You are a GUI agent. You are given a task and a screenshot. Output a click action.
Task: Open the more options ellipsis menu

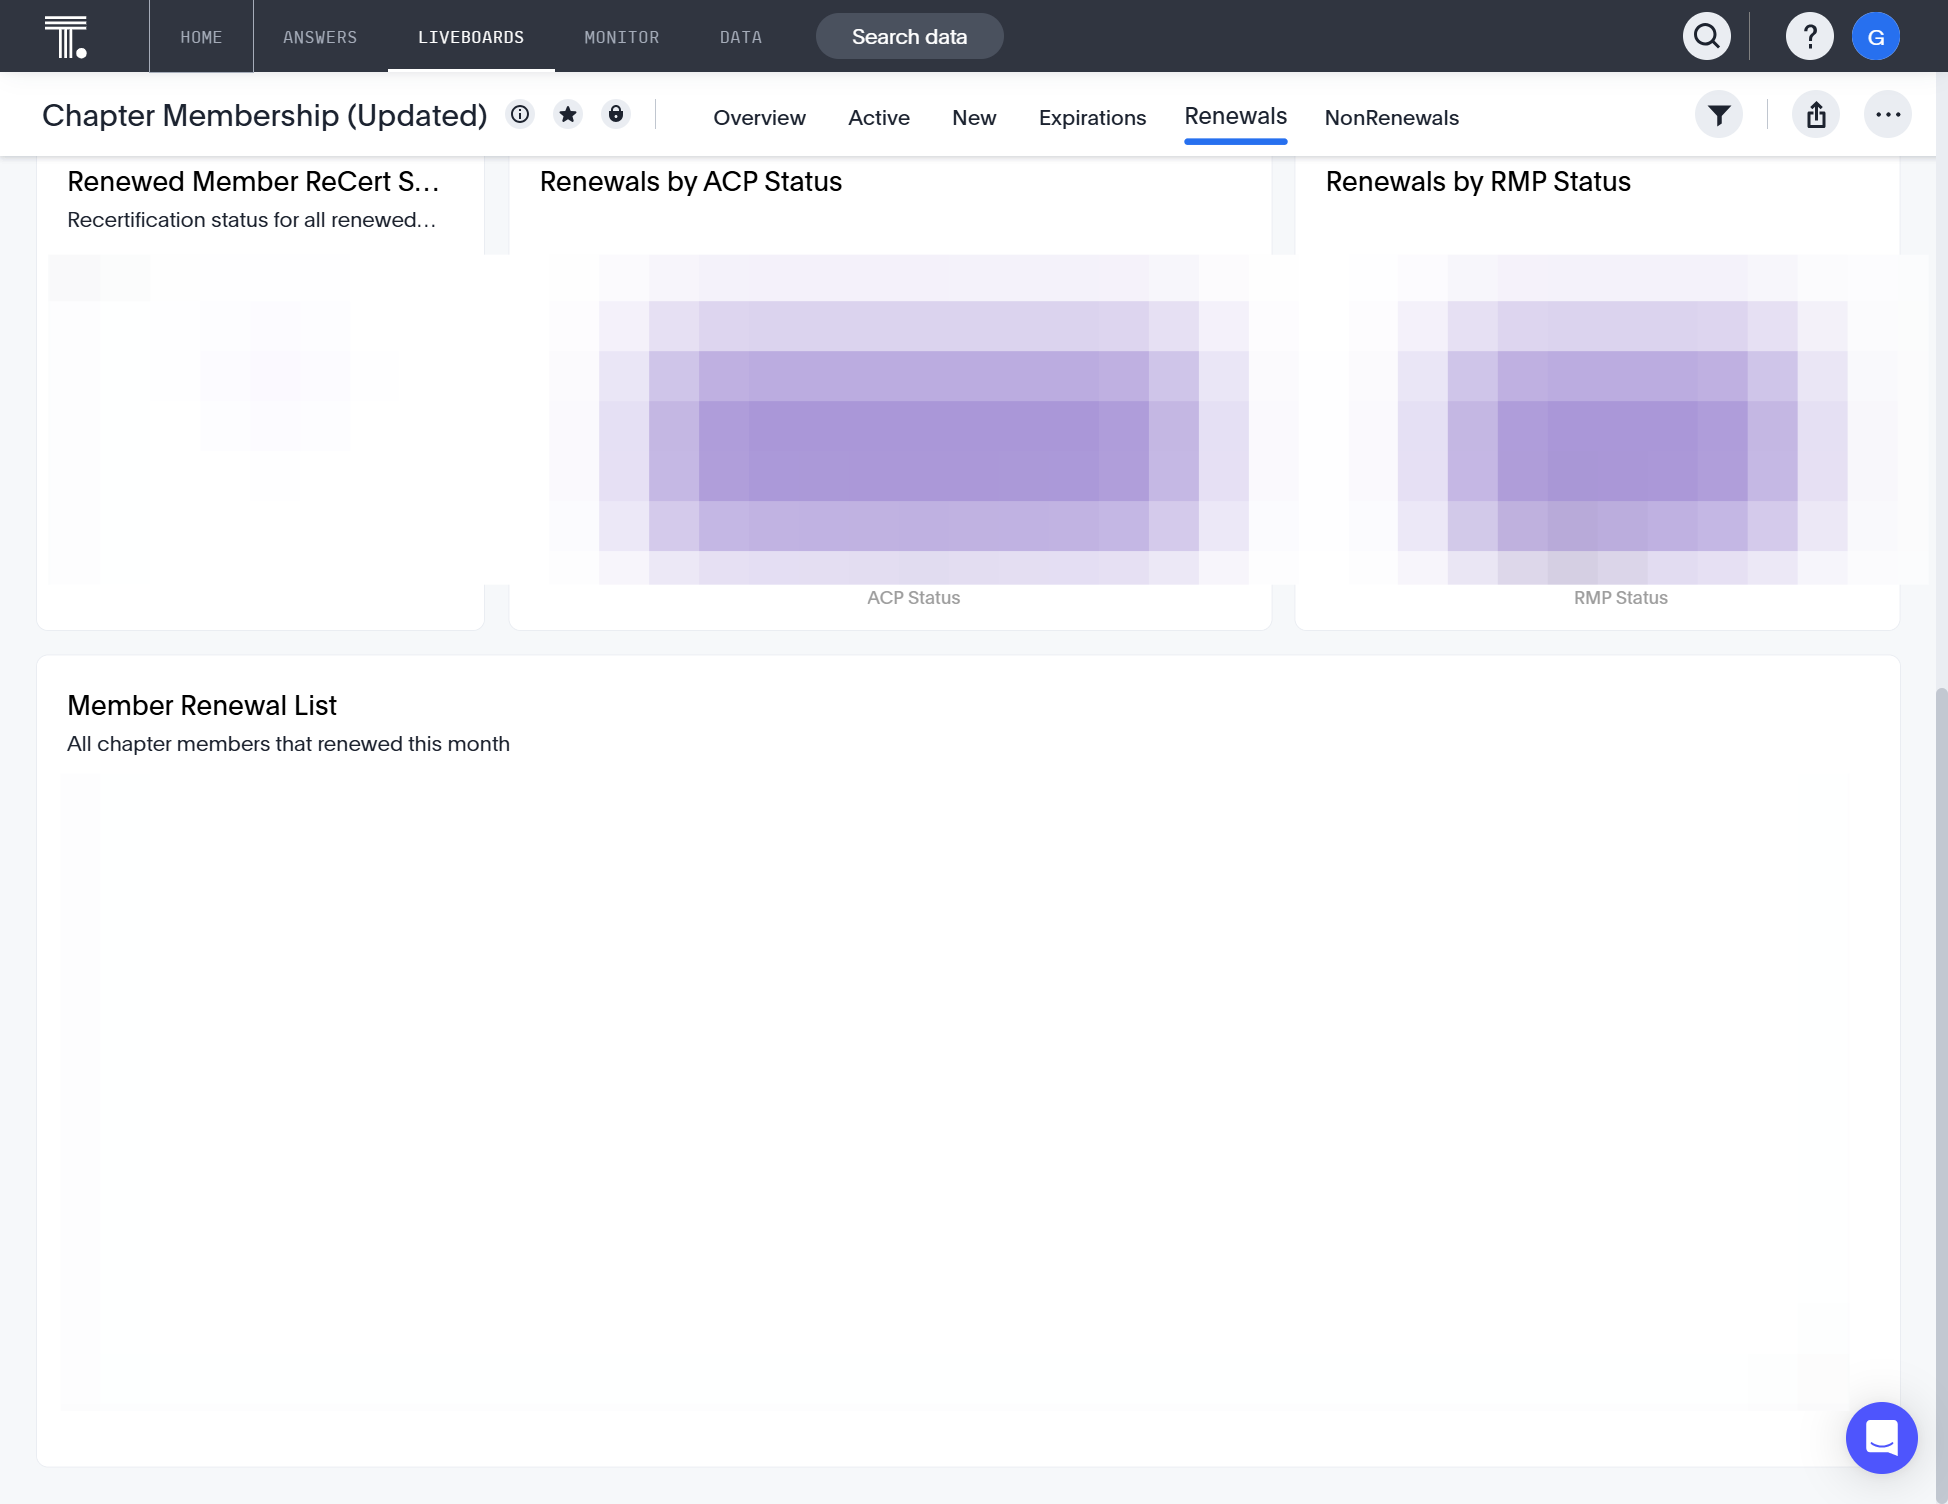click(x=1888, y=115)
